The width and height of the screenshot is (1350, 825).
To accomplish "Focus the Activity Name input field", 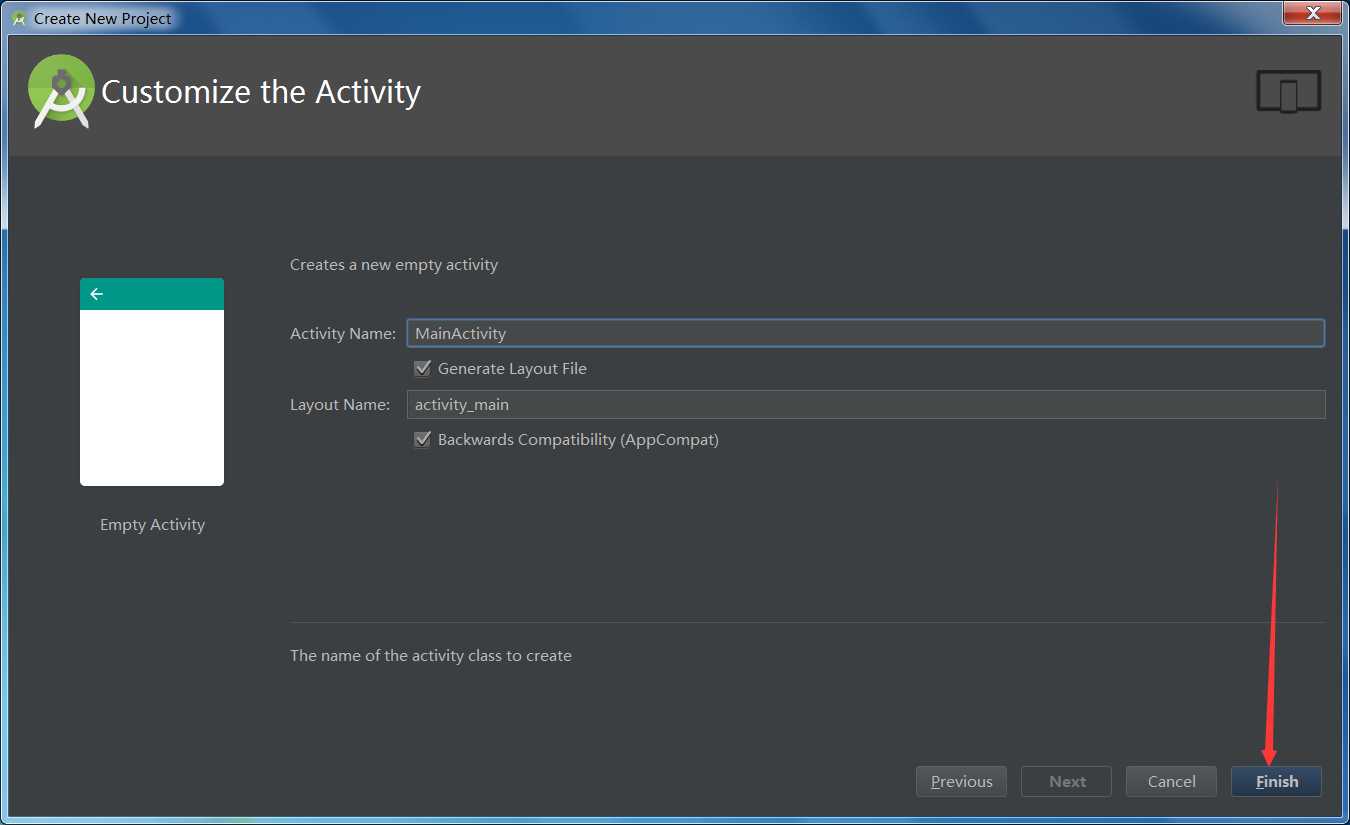I will pos(866,333).
